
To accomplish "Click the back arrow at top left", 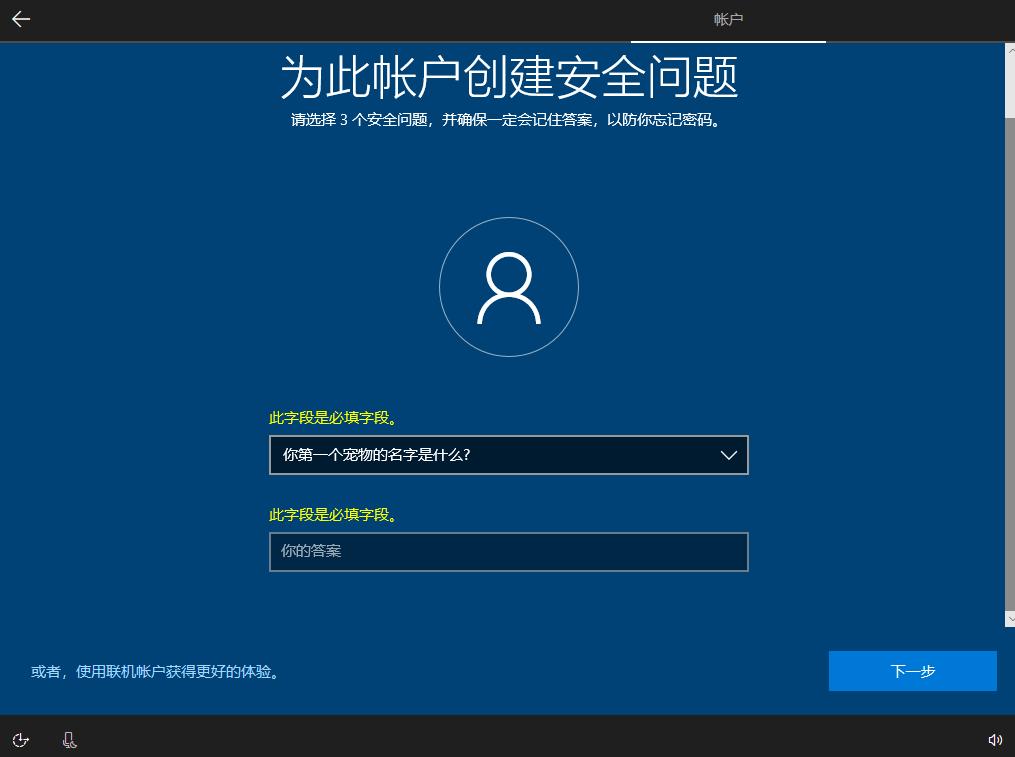I will (x=20, y=18).
